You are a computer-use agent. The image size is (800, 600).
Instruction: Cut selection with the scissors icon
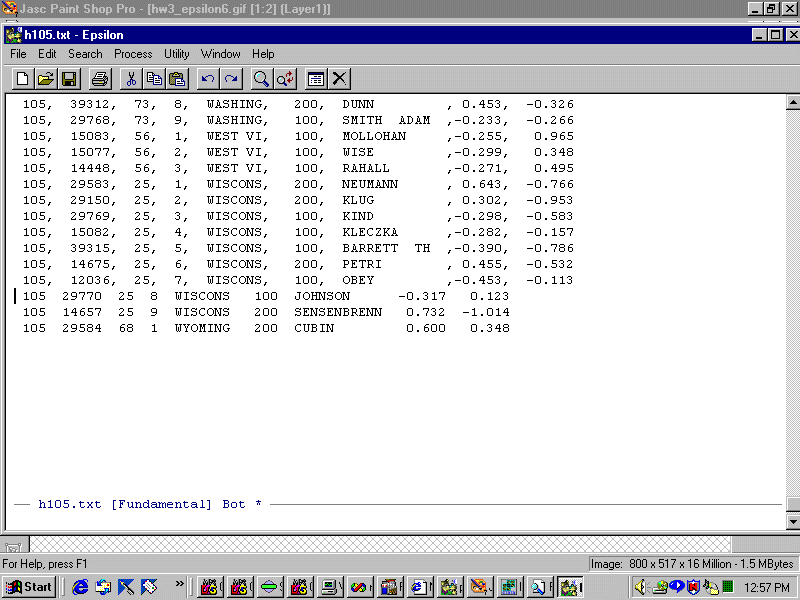point(131,78)
